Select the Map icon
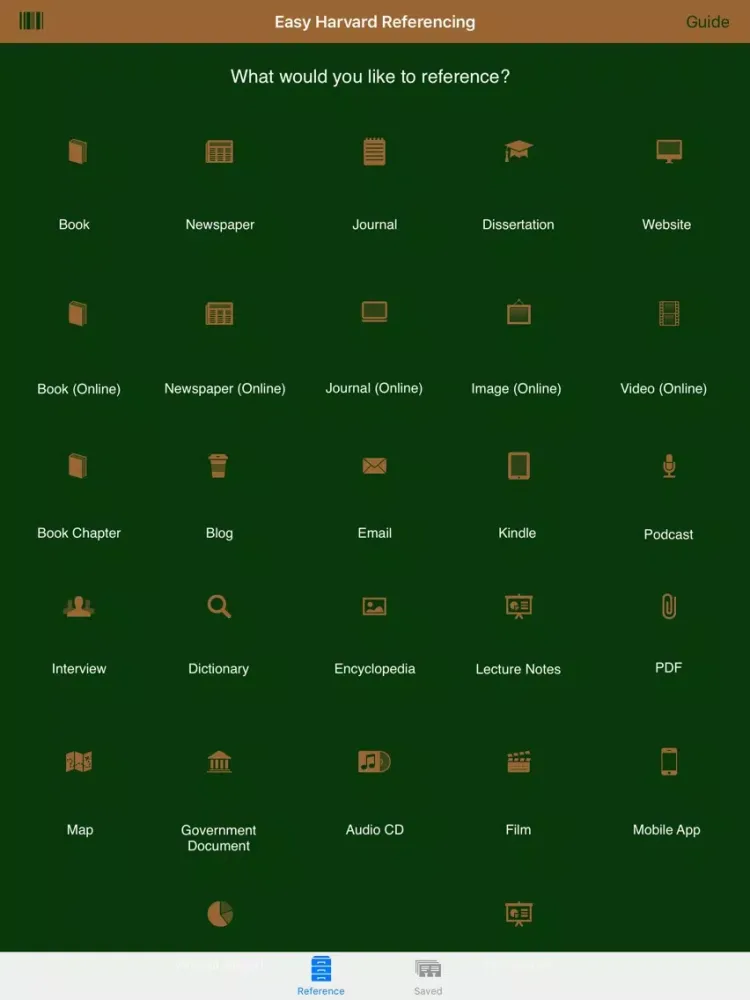 [79, 761]
